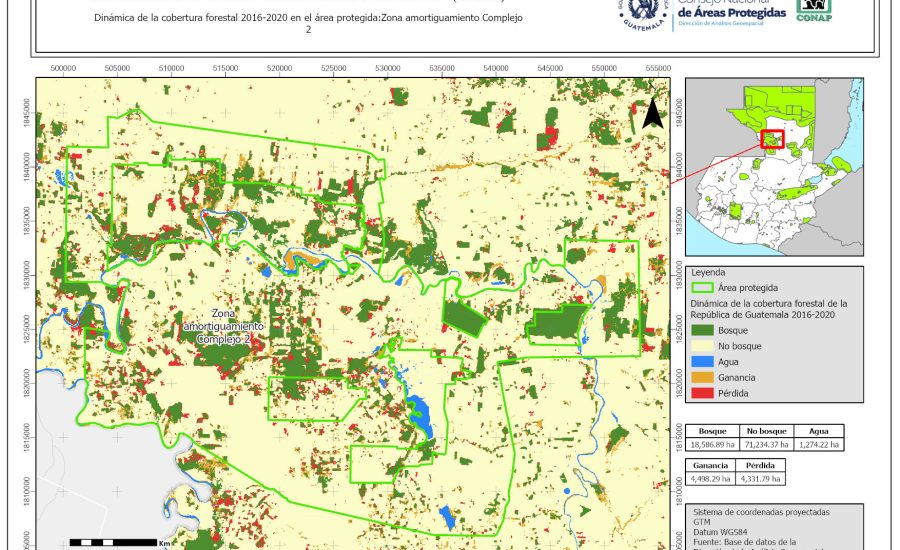Click the large blue lake on map
The image size is (900, 550).
point(421,413)
